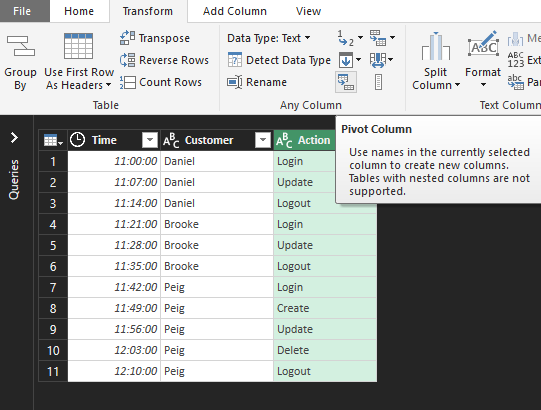541x410 pixels.
Task: Select the Action column header
Action: tap(304, 140)
